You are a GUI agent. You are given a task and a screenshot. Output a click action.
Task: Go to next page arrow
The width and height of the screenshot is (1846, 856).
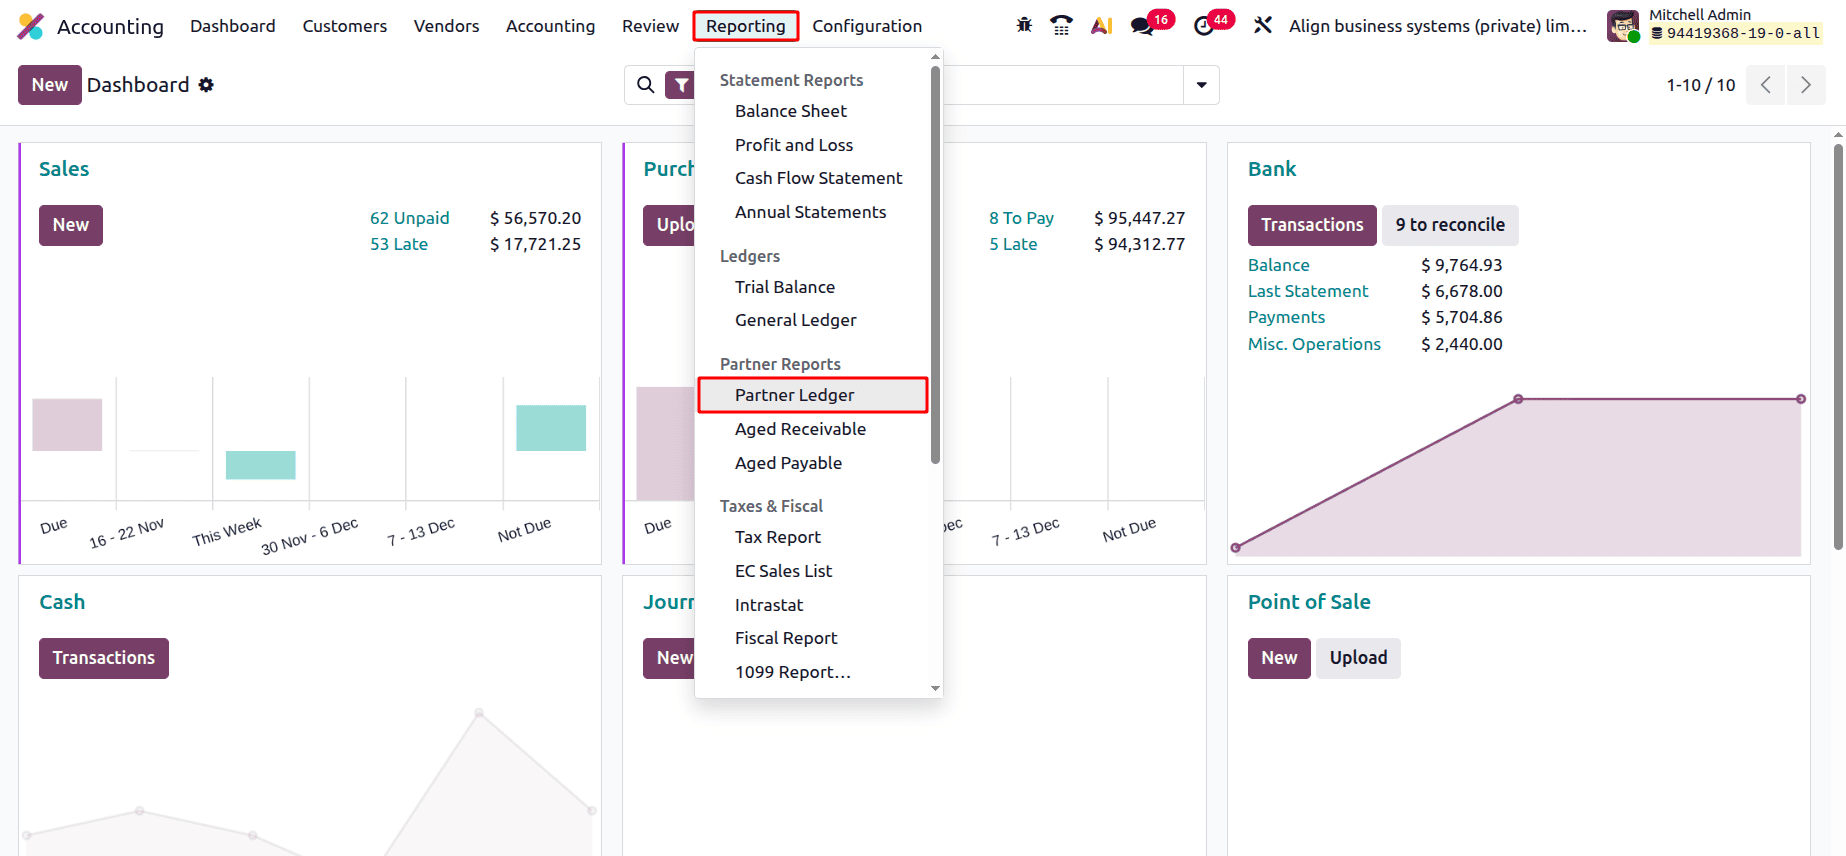(1806, 85)
